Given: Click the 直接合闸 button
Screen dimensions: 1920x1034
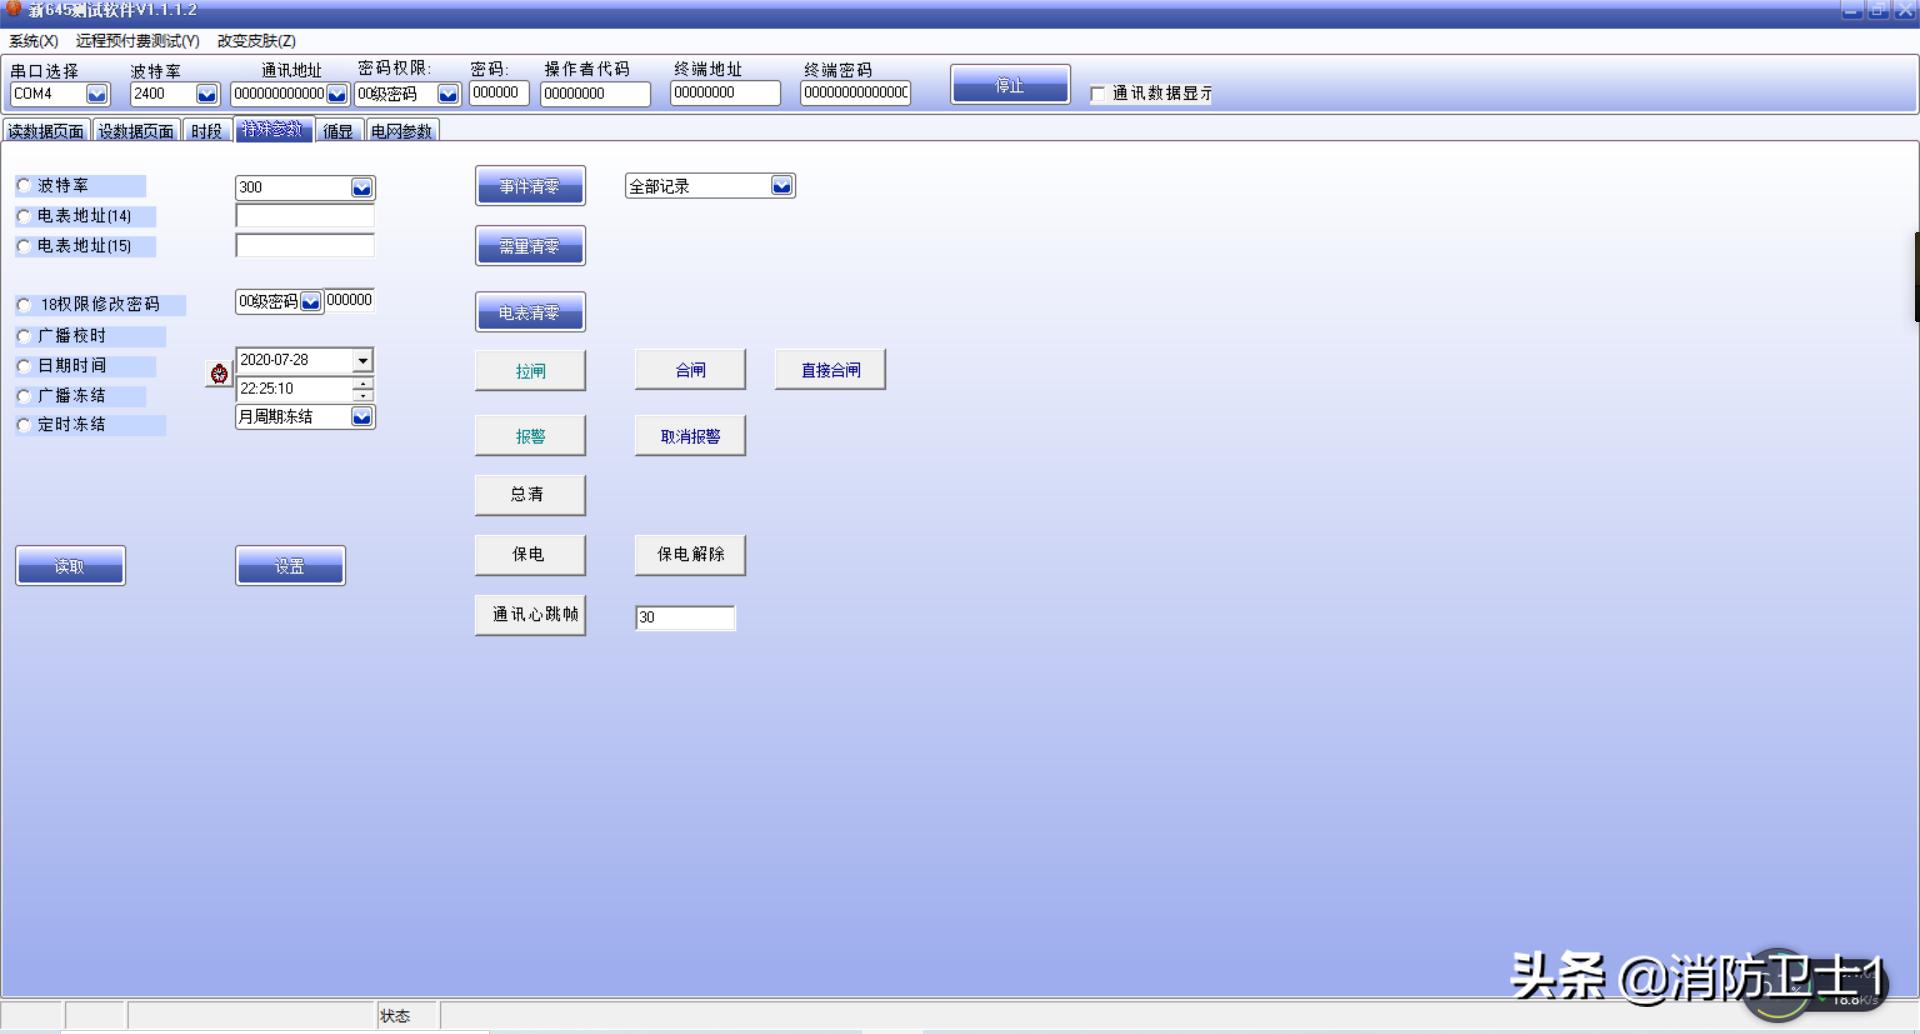Looking at the screenshot, I should (x=830, y=370).
